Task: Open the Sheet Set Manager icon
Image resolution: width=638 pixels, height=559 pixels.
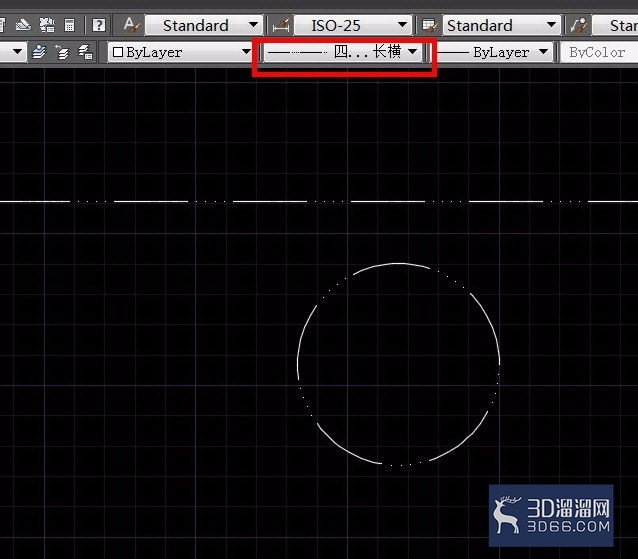Action: pyautogui.click(x=23, y=25)
